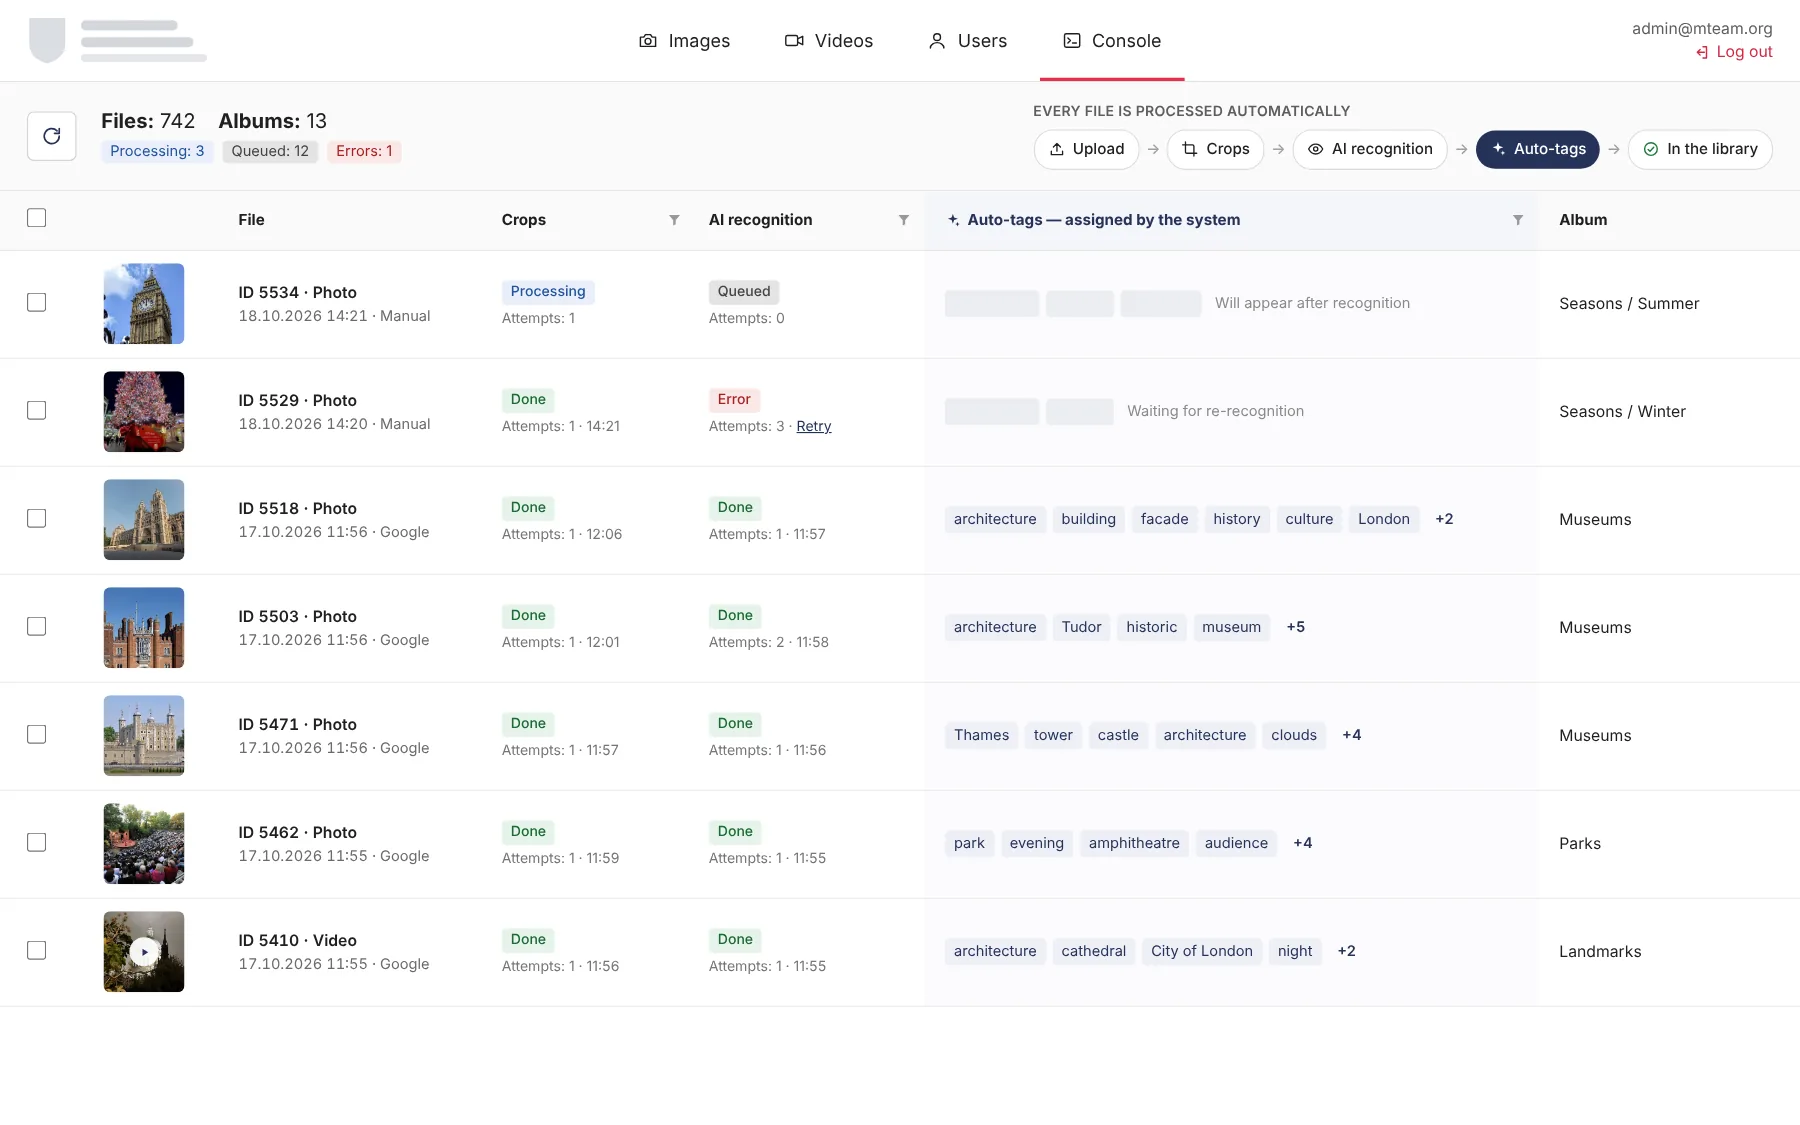Viewport: 1800px width, 1125px height.
Task: Open the Videos tab
Action: [828, 41]
